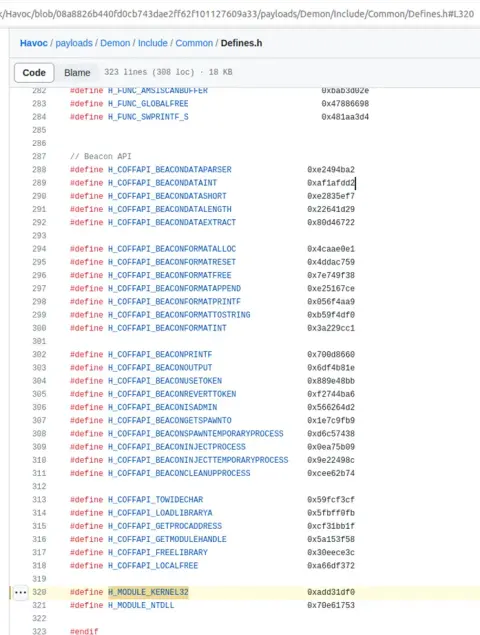Image resolution: width=480 pixels, height=635 pixels.
Task: Switch to the Blame view tab
Action: (77, 72)
